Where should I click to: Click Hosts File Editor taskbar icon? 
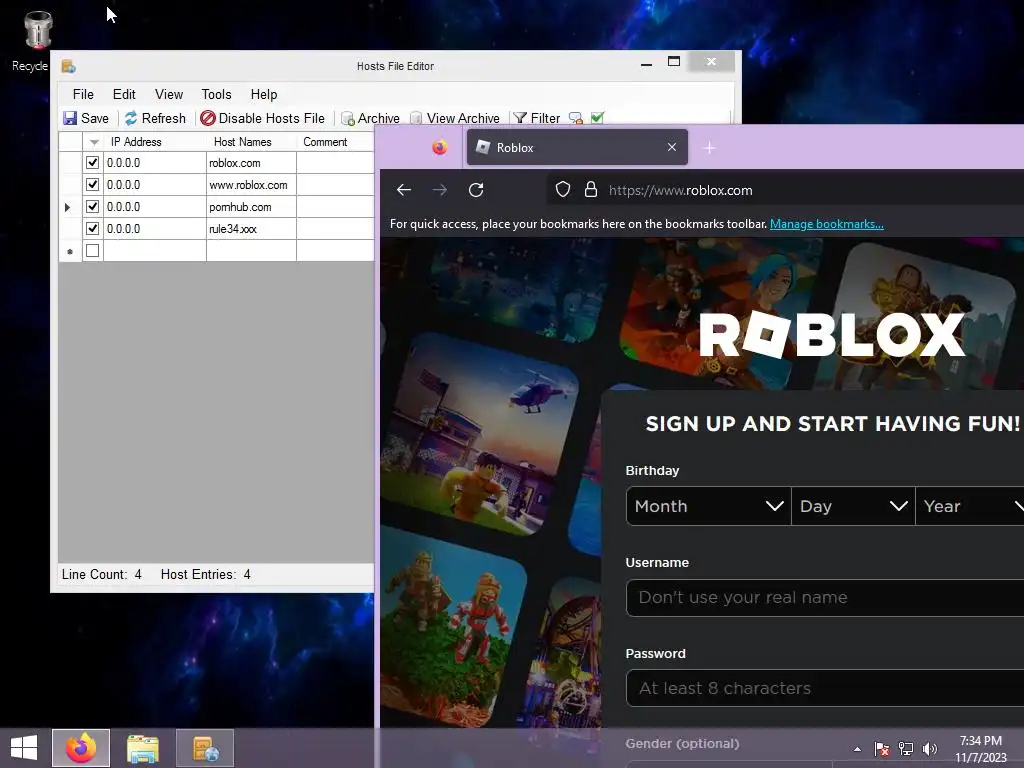205,748
